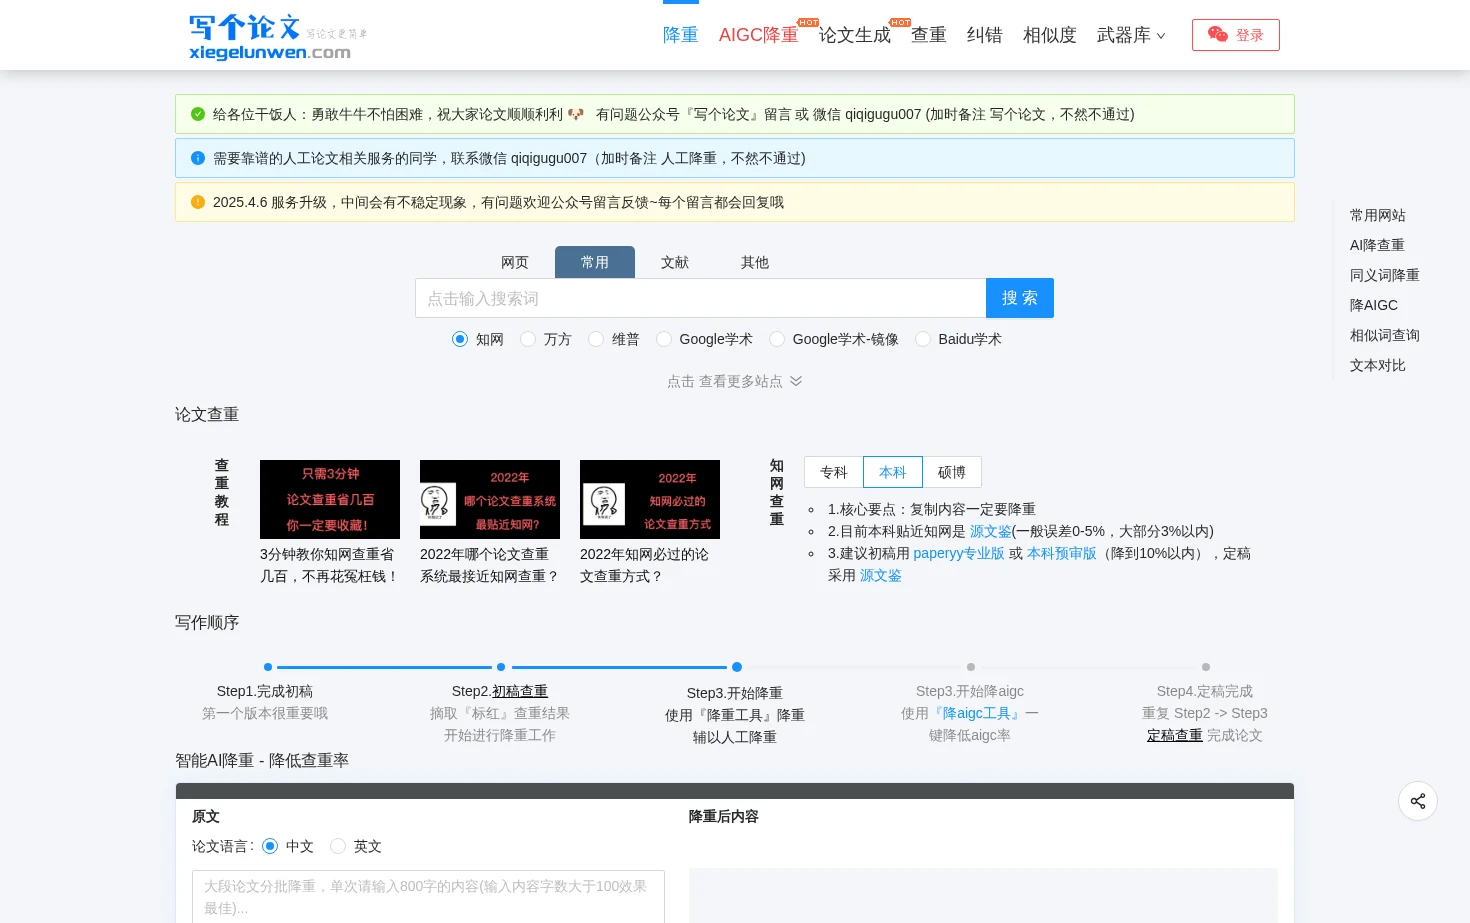Open the paperyy专业版 link
Screen dimensions: 1470x923
tap(959, 553)
